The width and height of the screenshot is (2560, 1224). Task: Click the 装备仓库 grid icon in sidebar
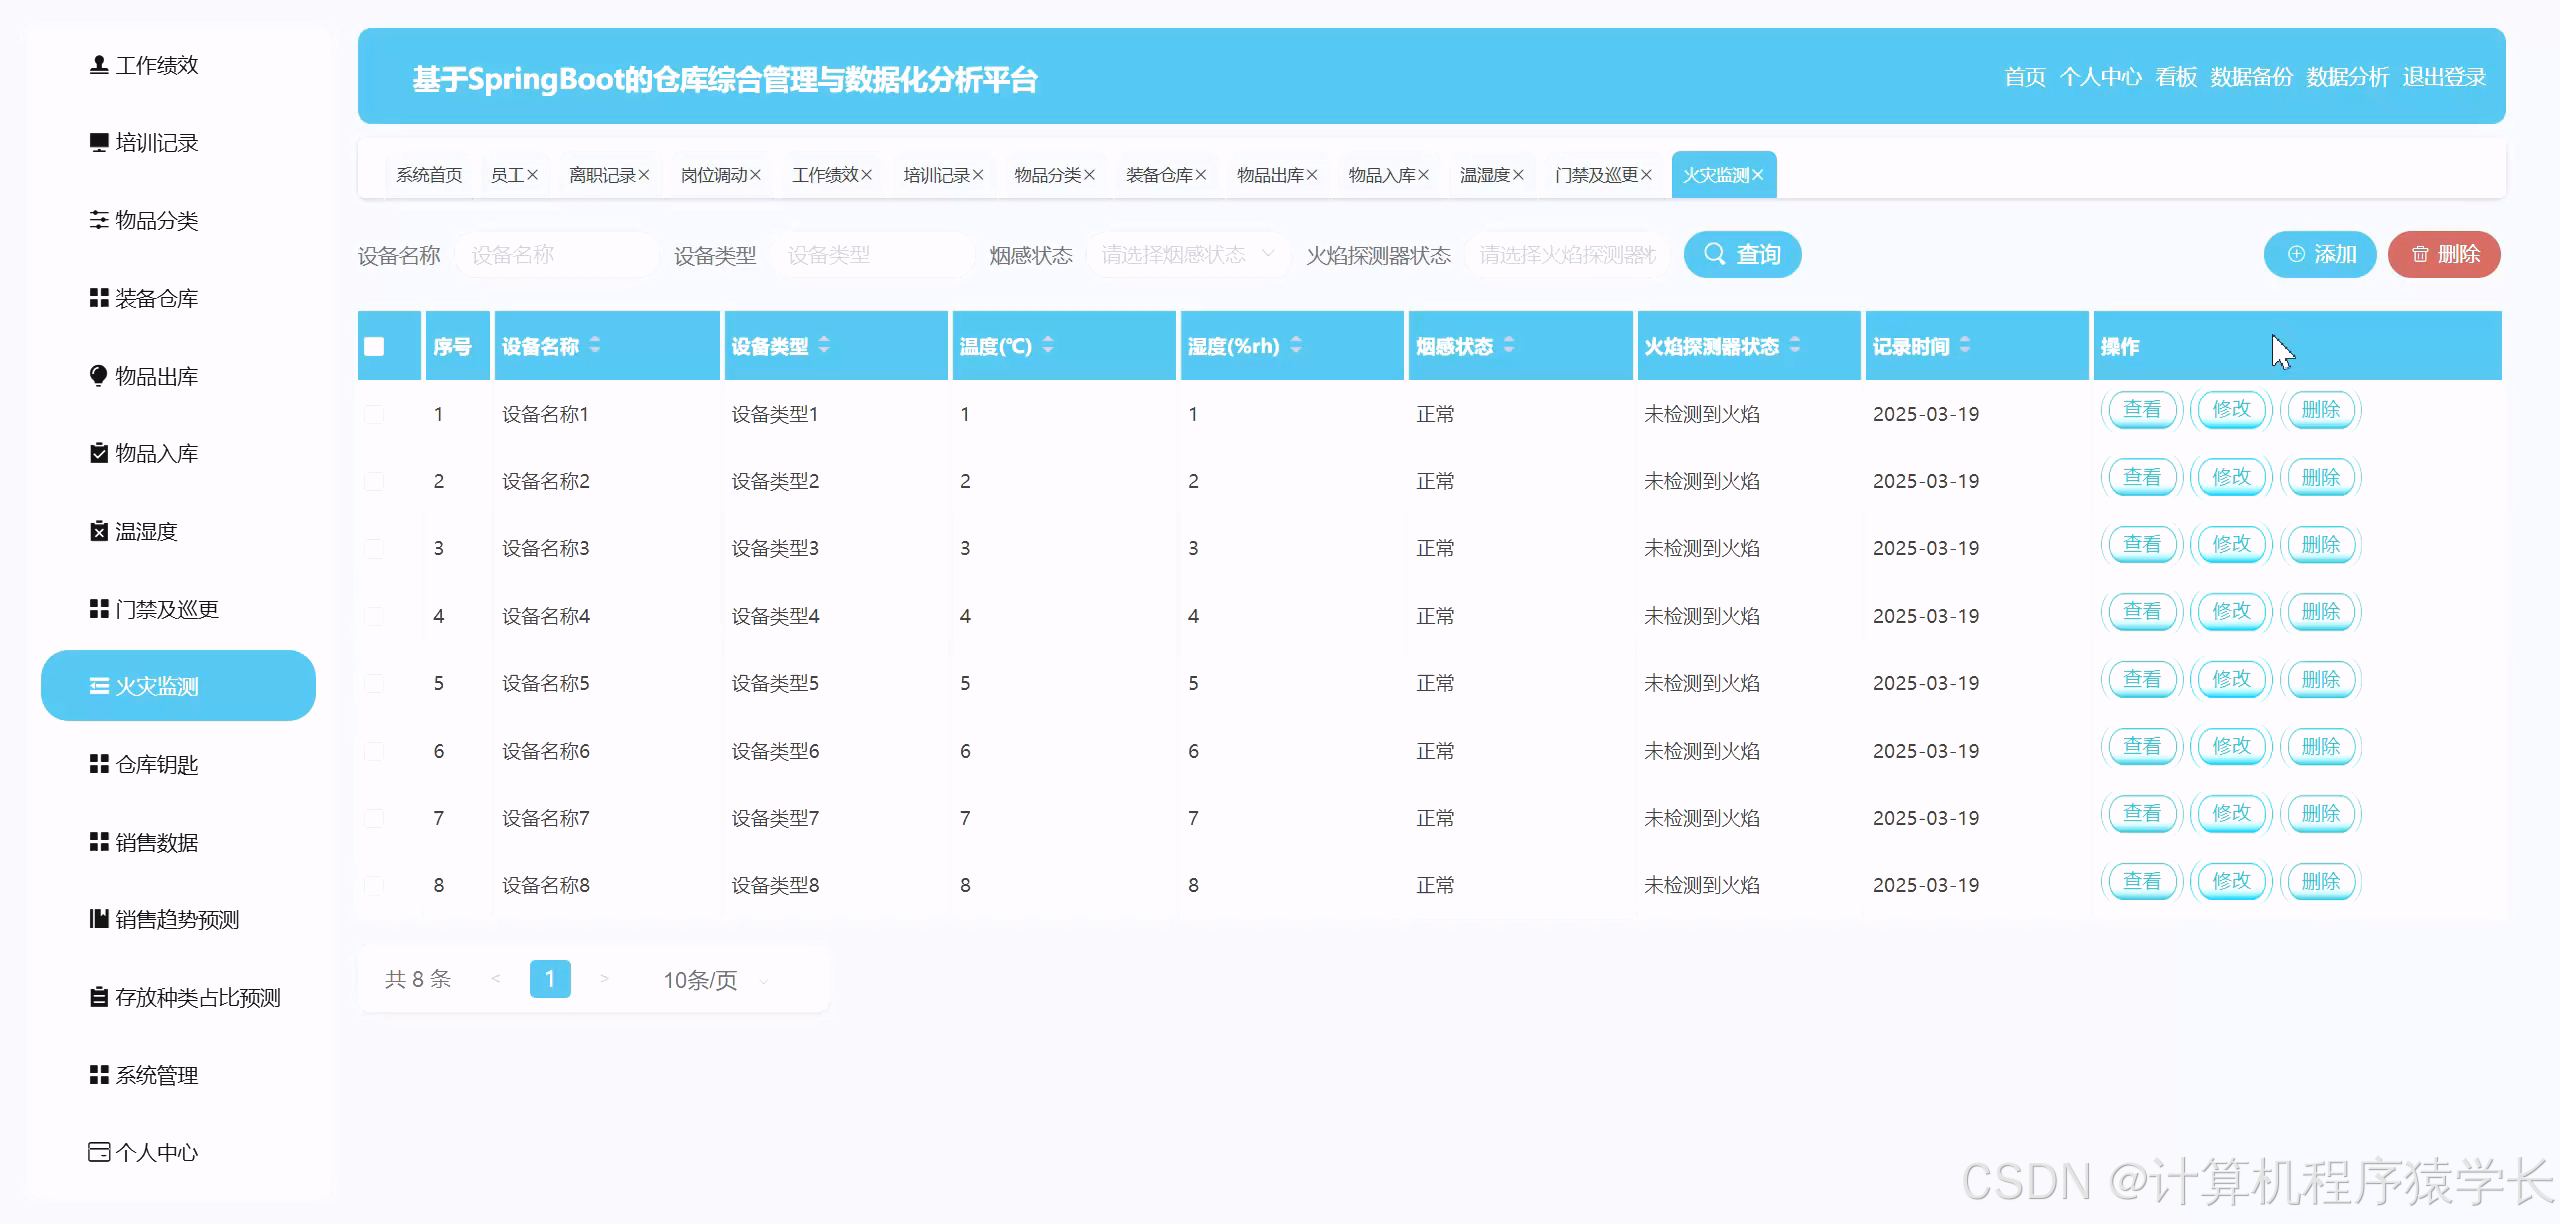click(x=98, y=298)
